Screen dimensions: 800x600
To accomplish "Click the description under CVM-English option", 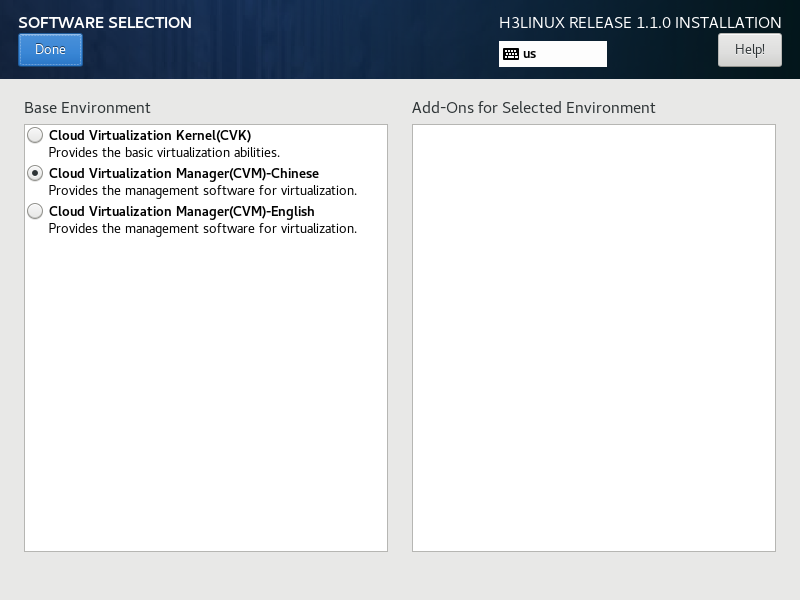I will point(203,229).
